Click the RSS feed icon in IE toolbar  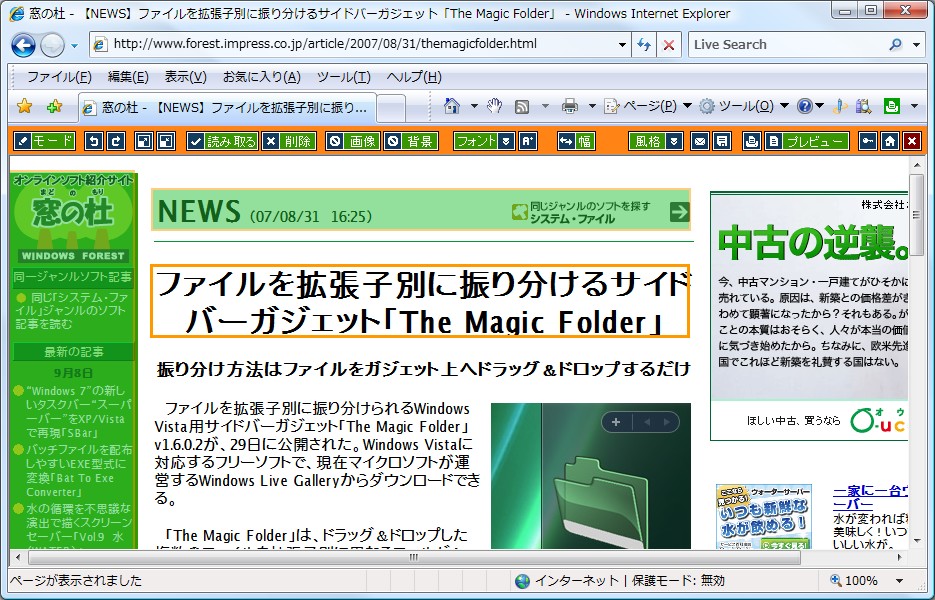520,105
